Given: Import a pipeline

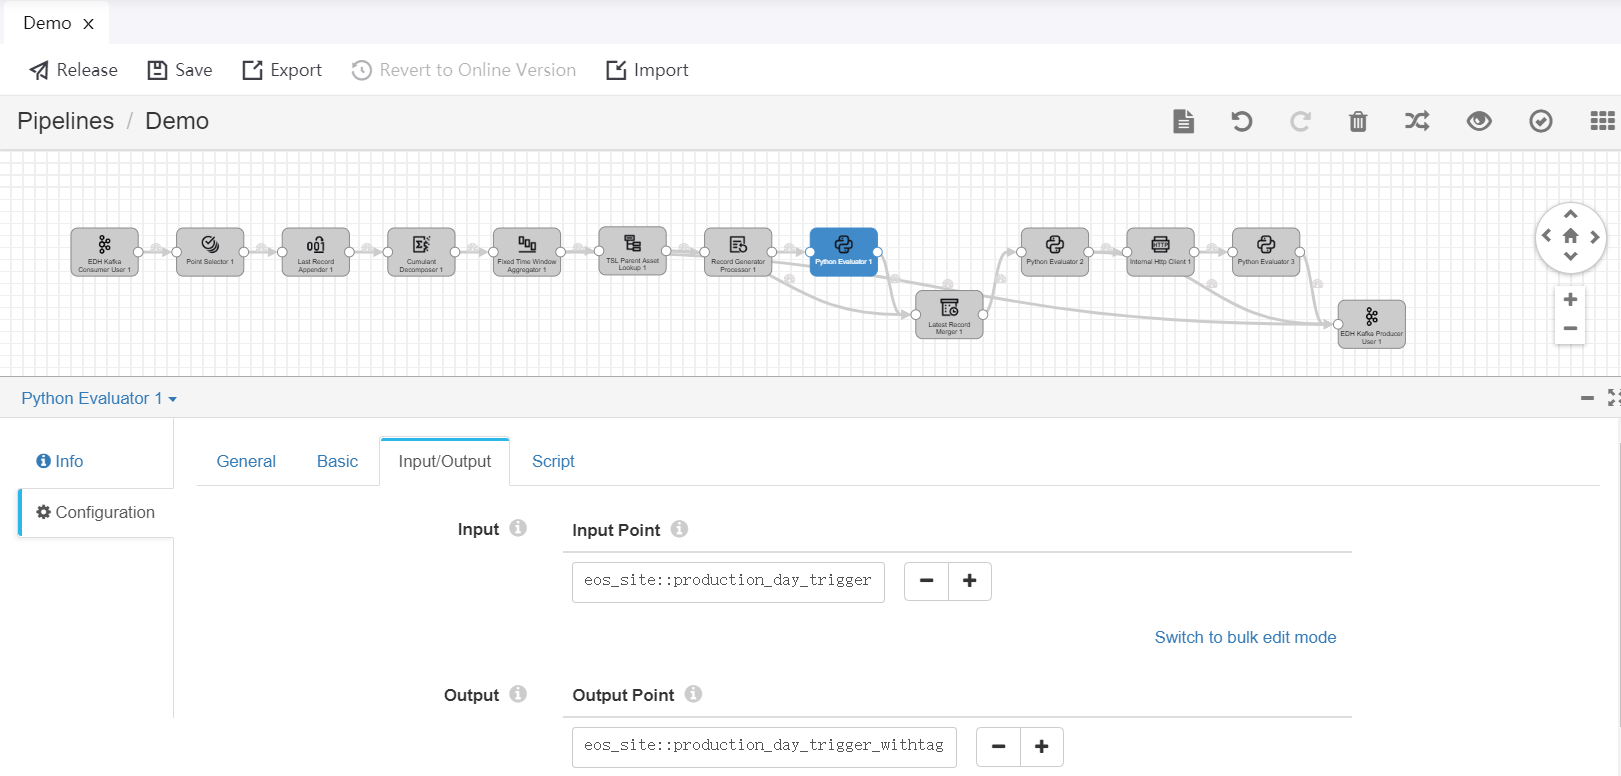Looking at the screenshot, I should click(647, 70).
